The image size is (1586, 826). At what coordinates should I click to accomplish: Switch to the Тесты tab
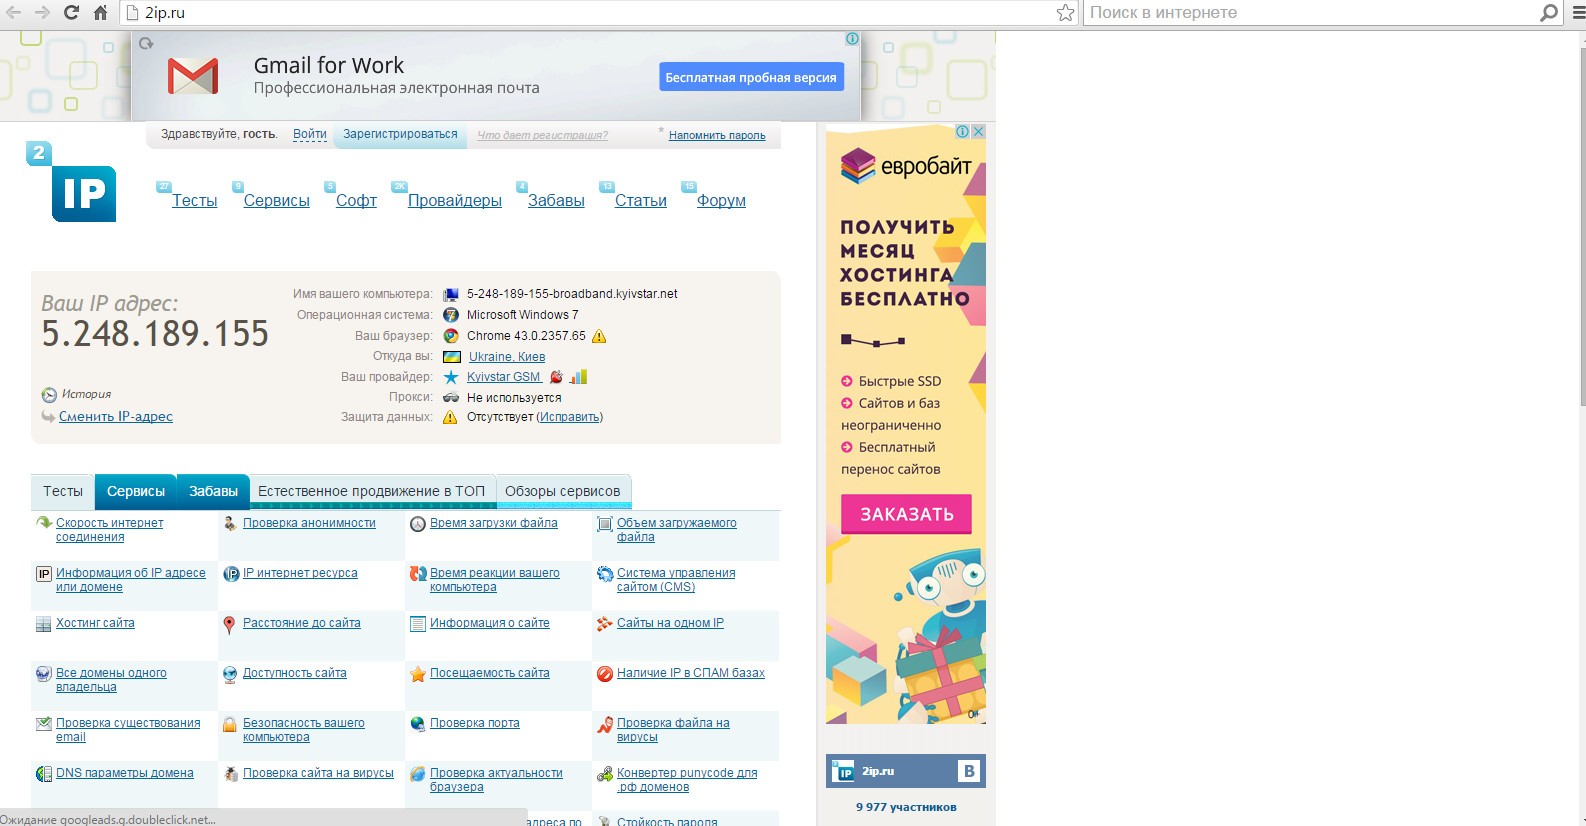(x=63, y=491)
